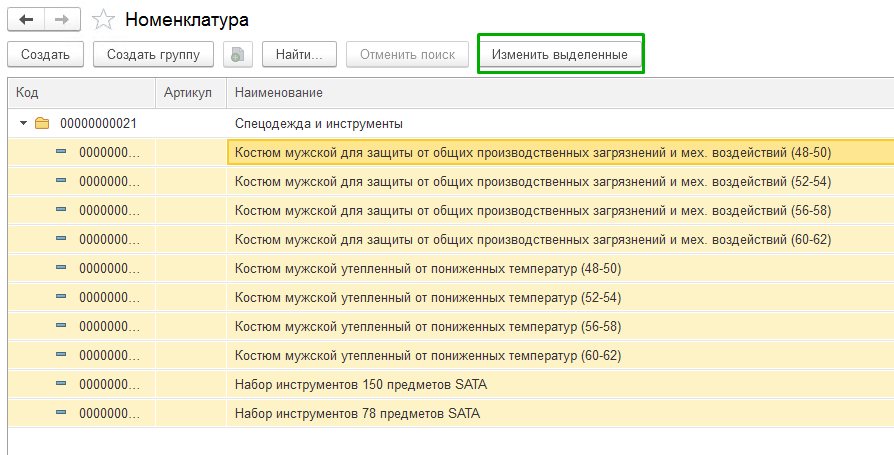The image size is (894, 455).
Task: Click the Отменить поиск button
Action: 407,55
